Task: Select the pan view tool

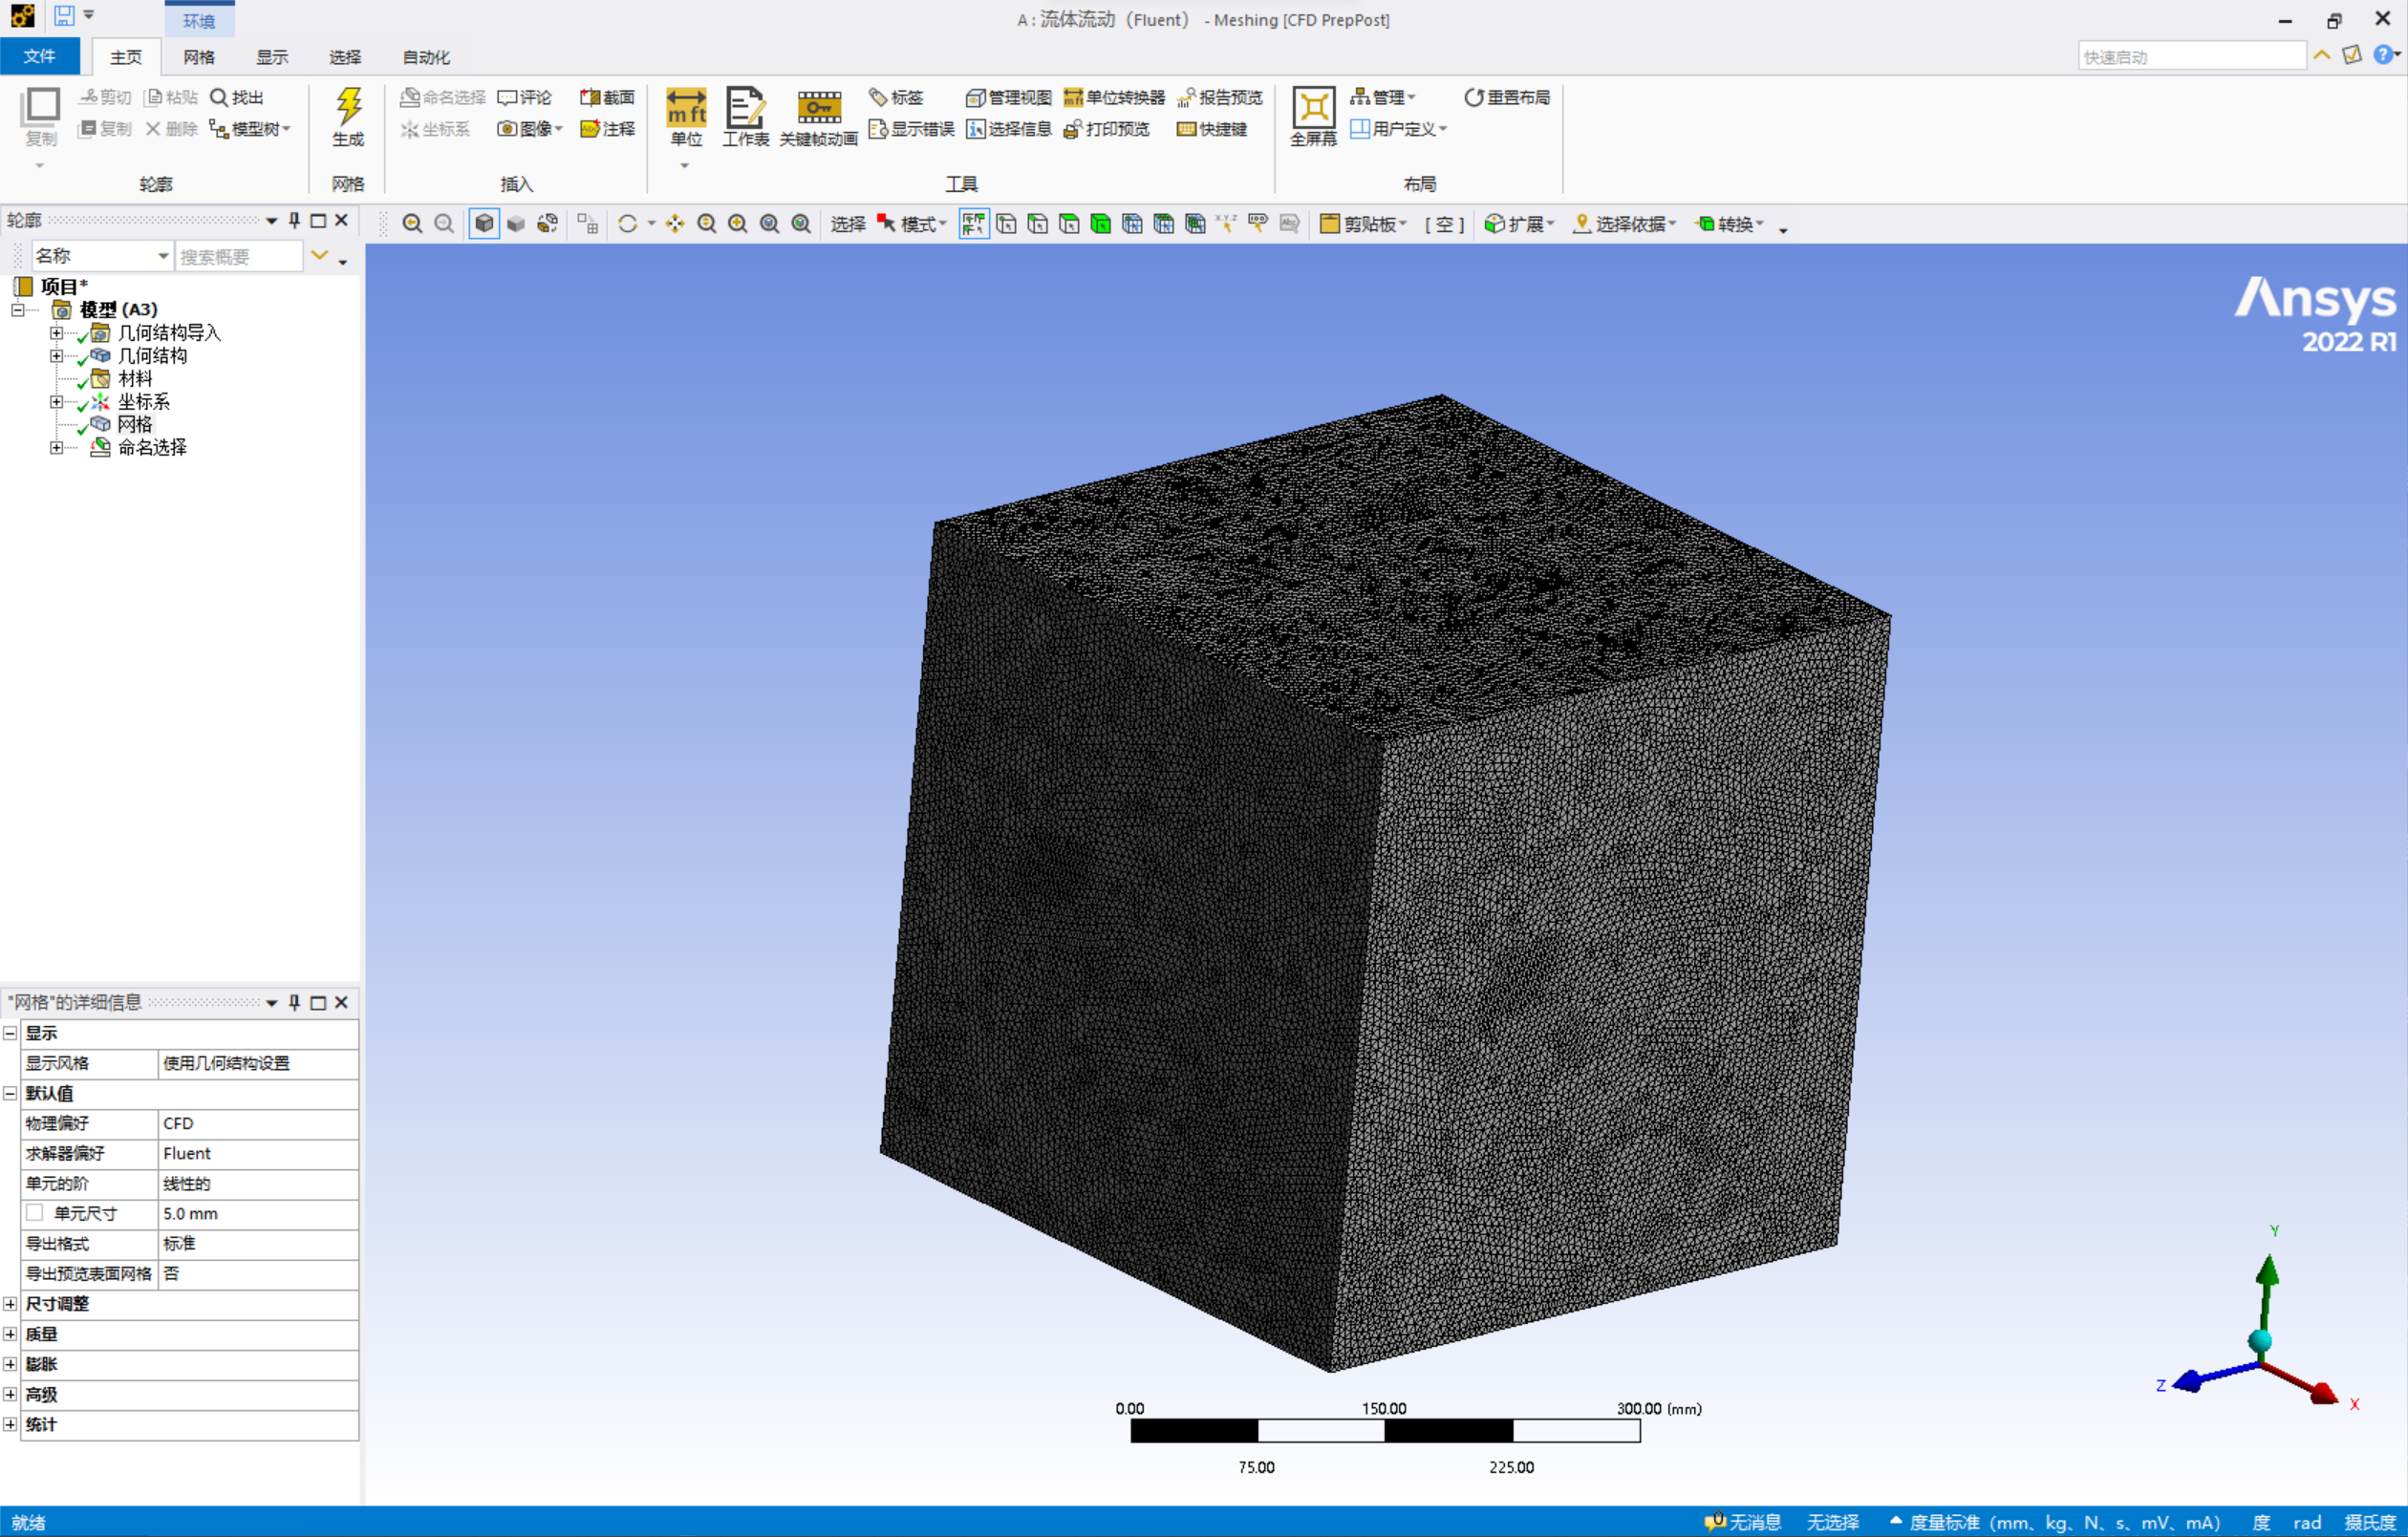Action: (x=675, y=224)
